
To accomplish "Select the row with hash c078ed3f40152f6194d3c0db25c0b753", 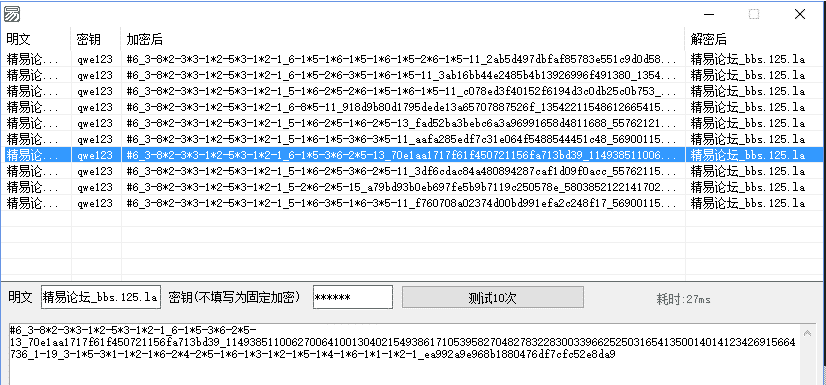I will [x=412, y=91].
